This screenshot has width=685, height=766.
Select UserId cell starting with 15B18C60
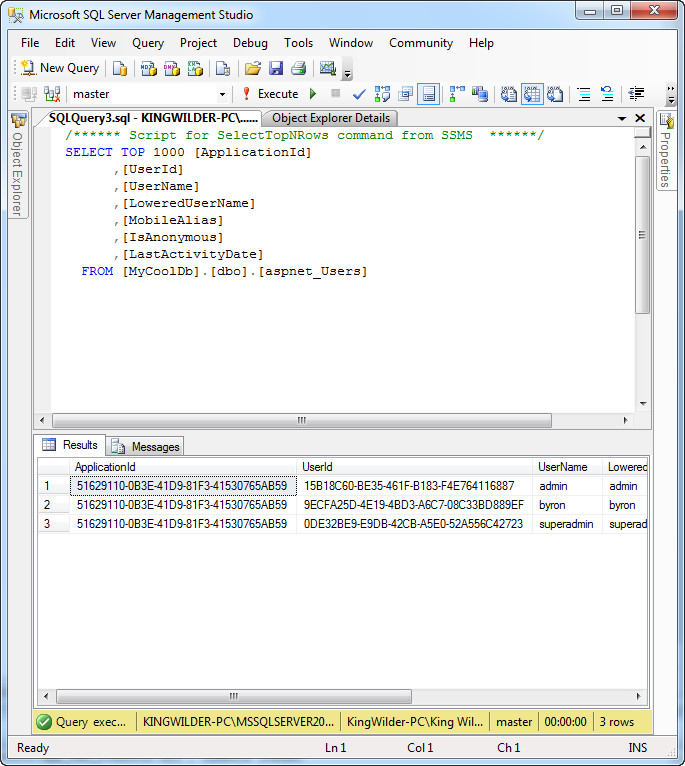click(x=414, y=486)
